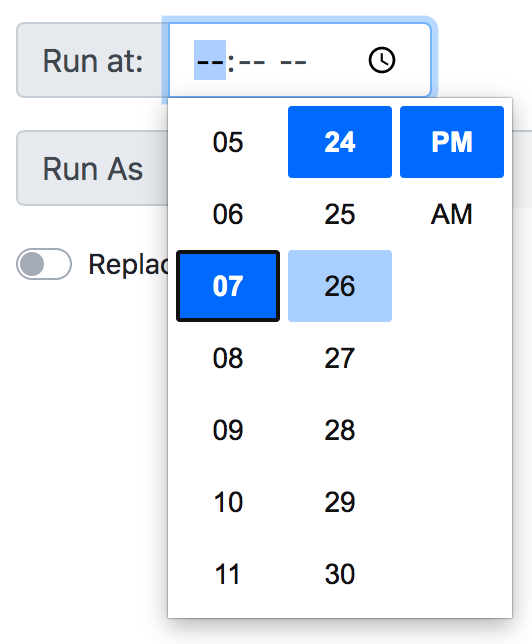Choose highlighted hour 07
This screenshot has height=644, width=532.
(228, 286)
